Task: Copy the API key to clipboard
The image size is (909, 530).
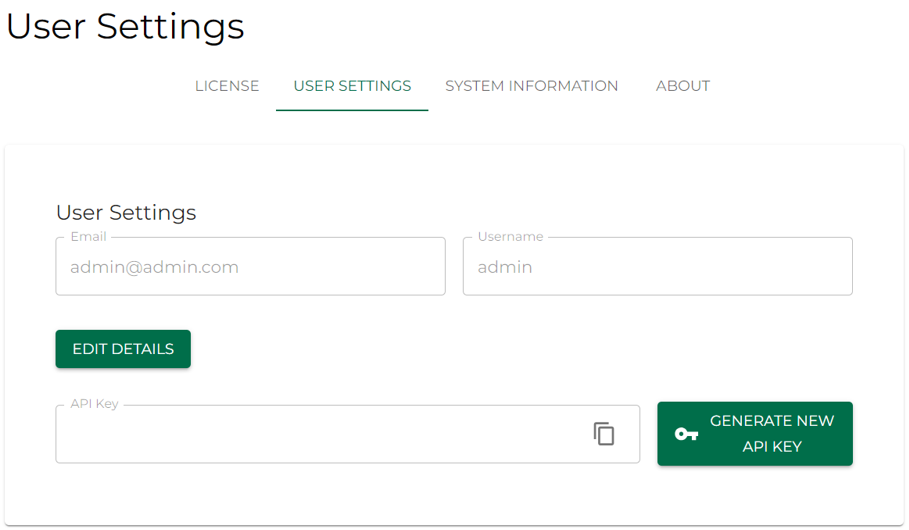Action: 603,434
